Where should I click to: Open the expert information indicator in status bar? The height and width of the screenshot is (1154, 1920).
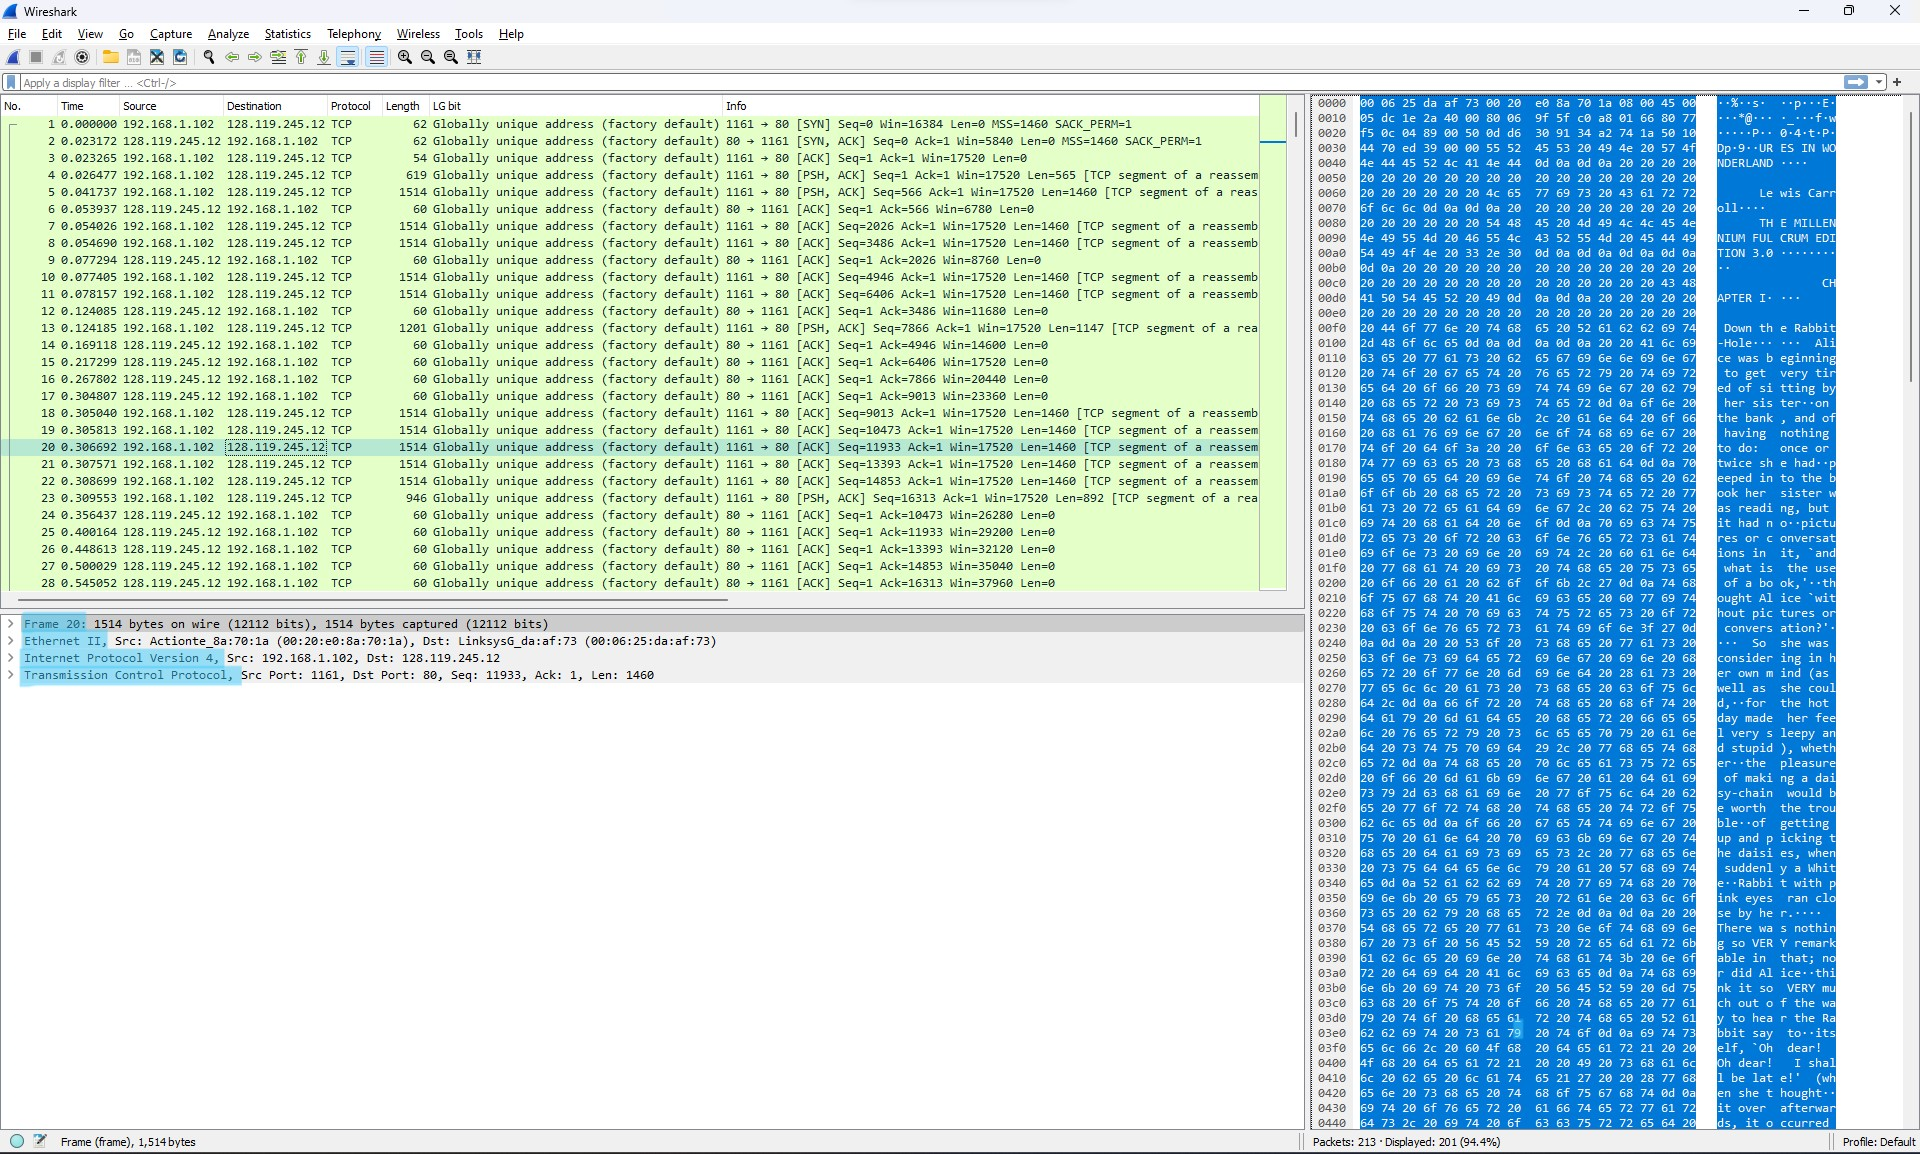(15, 1141)
